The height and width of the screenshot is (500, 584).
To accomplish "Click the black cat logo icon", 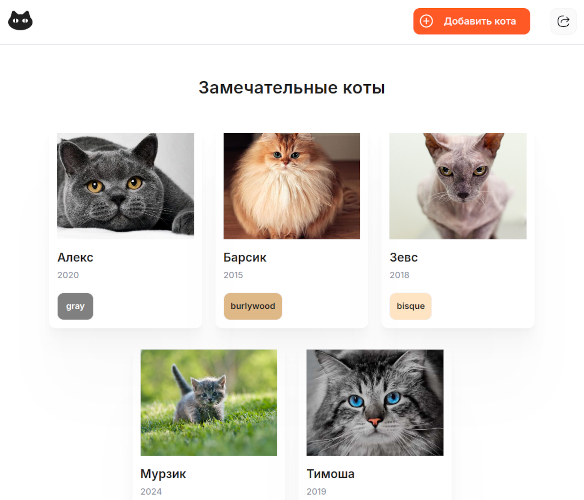I will click(20, 21).
